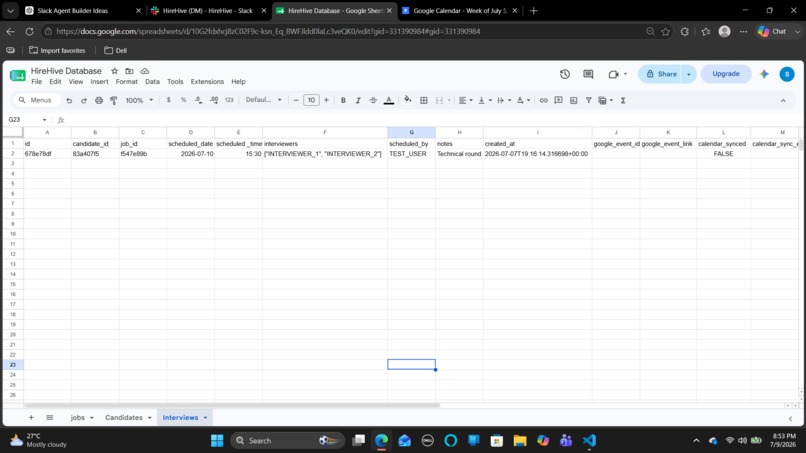This screenshot has width=806, height=453.
Task: Click the Functions sigma icon
Action: pyautogui.click(x=623, y=100)
